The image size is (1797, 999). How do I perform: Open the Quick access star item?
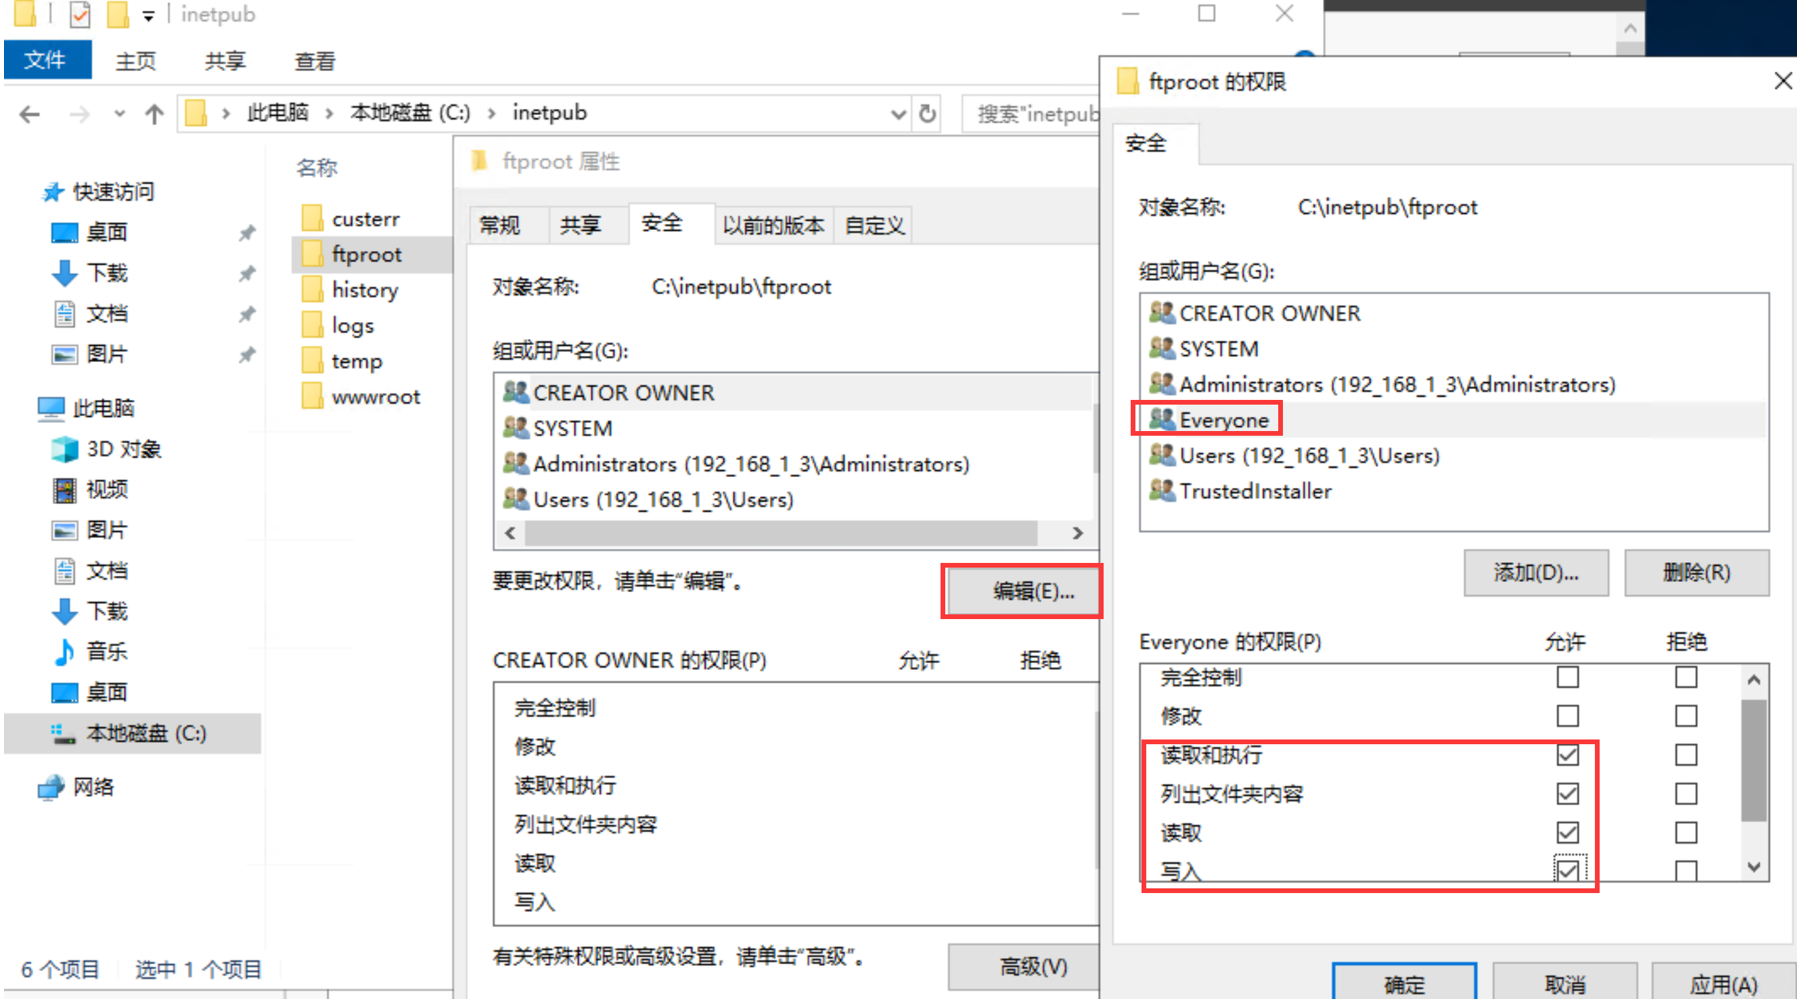[x=99, y=191]
